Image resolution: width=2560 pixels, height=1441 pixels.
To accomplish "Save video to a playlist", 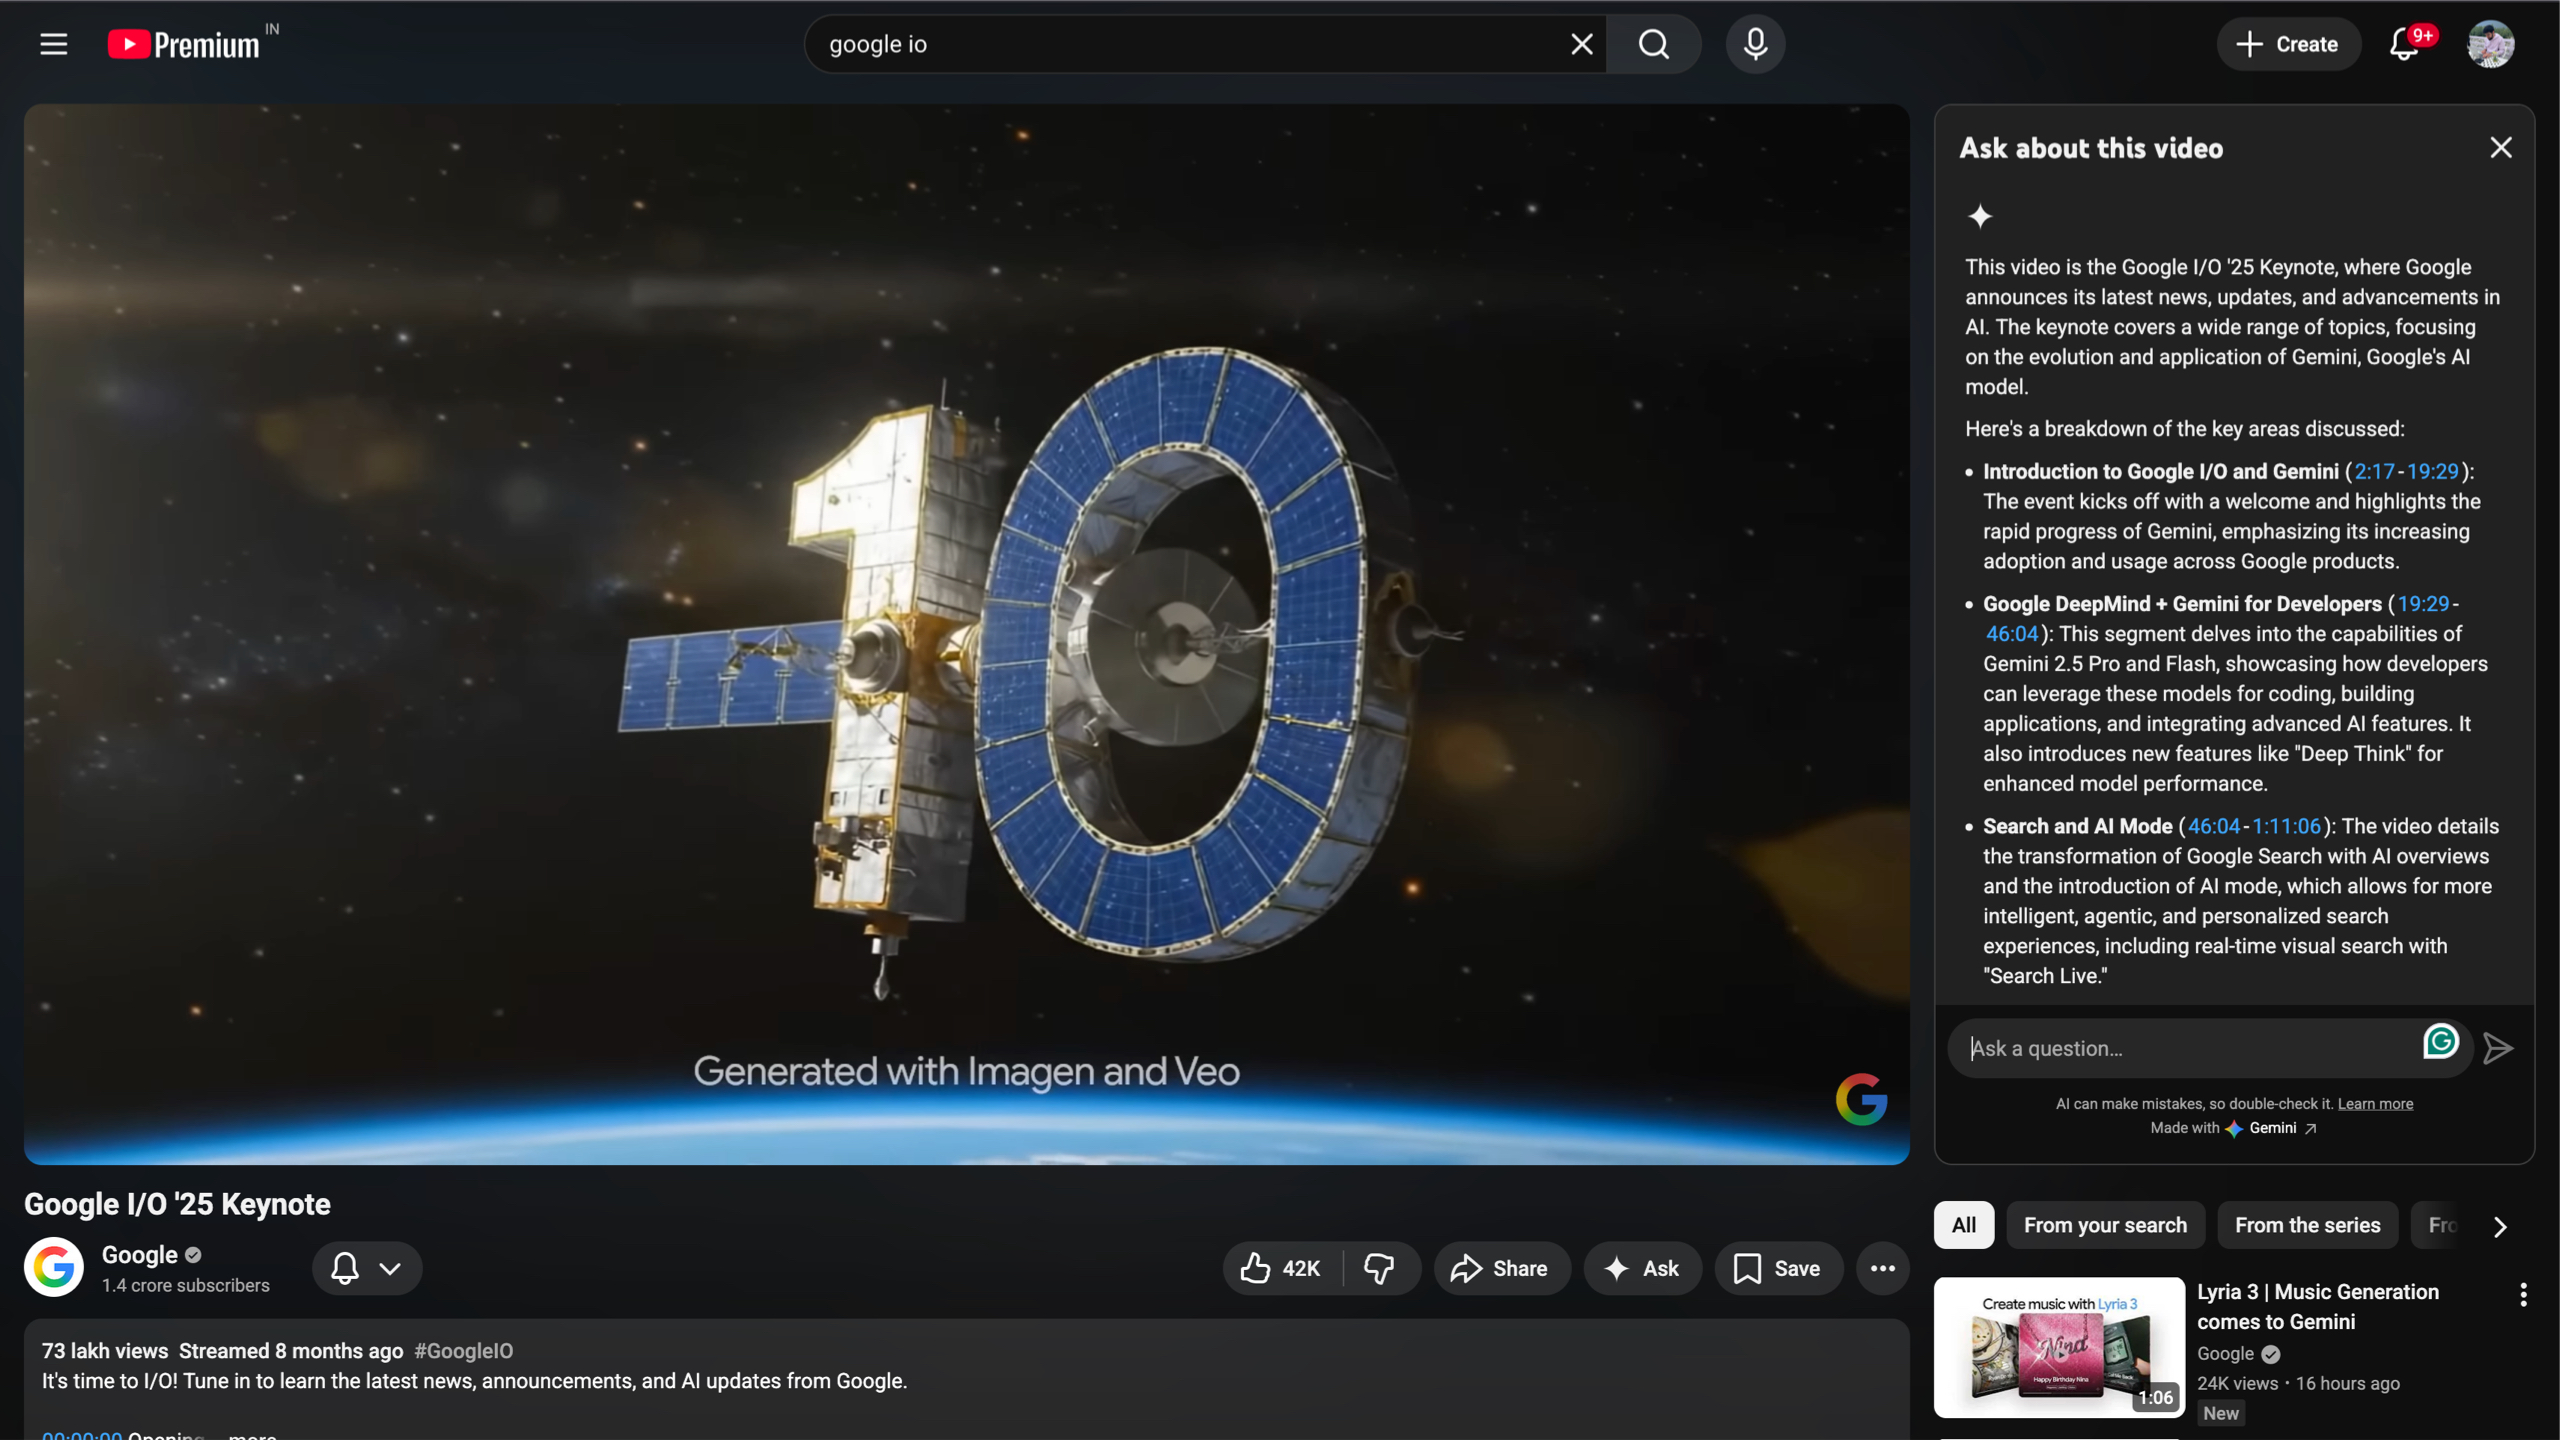I will [x=1777, y=1268].
